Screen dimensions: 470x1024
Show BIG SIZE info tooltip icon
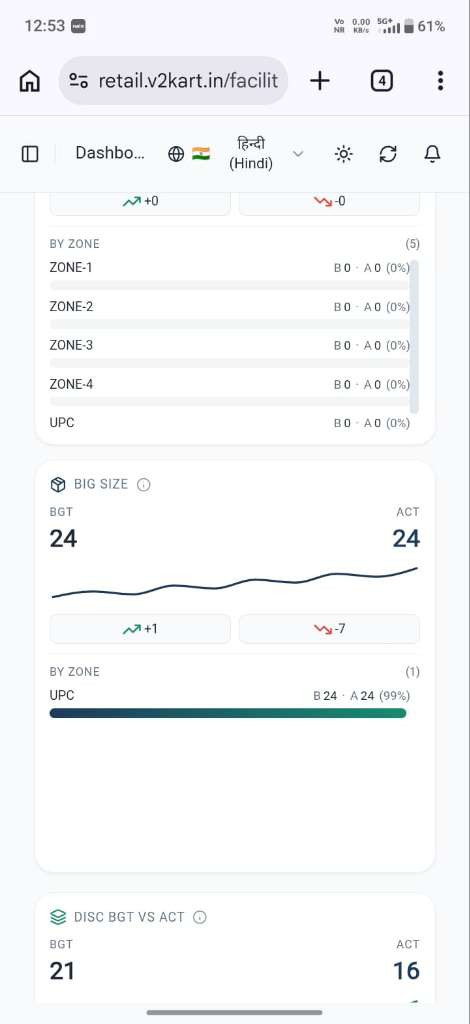144,485
